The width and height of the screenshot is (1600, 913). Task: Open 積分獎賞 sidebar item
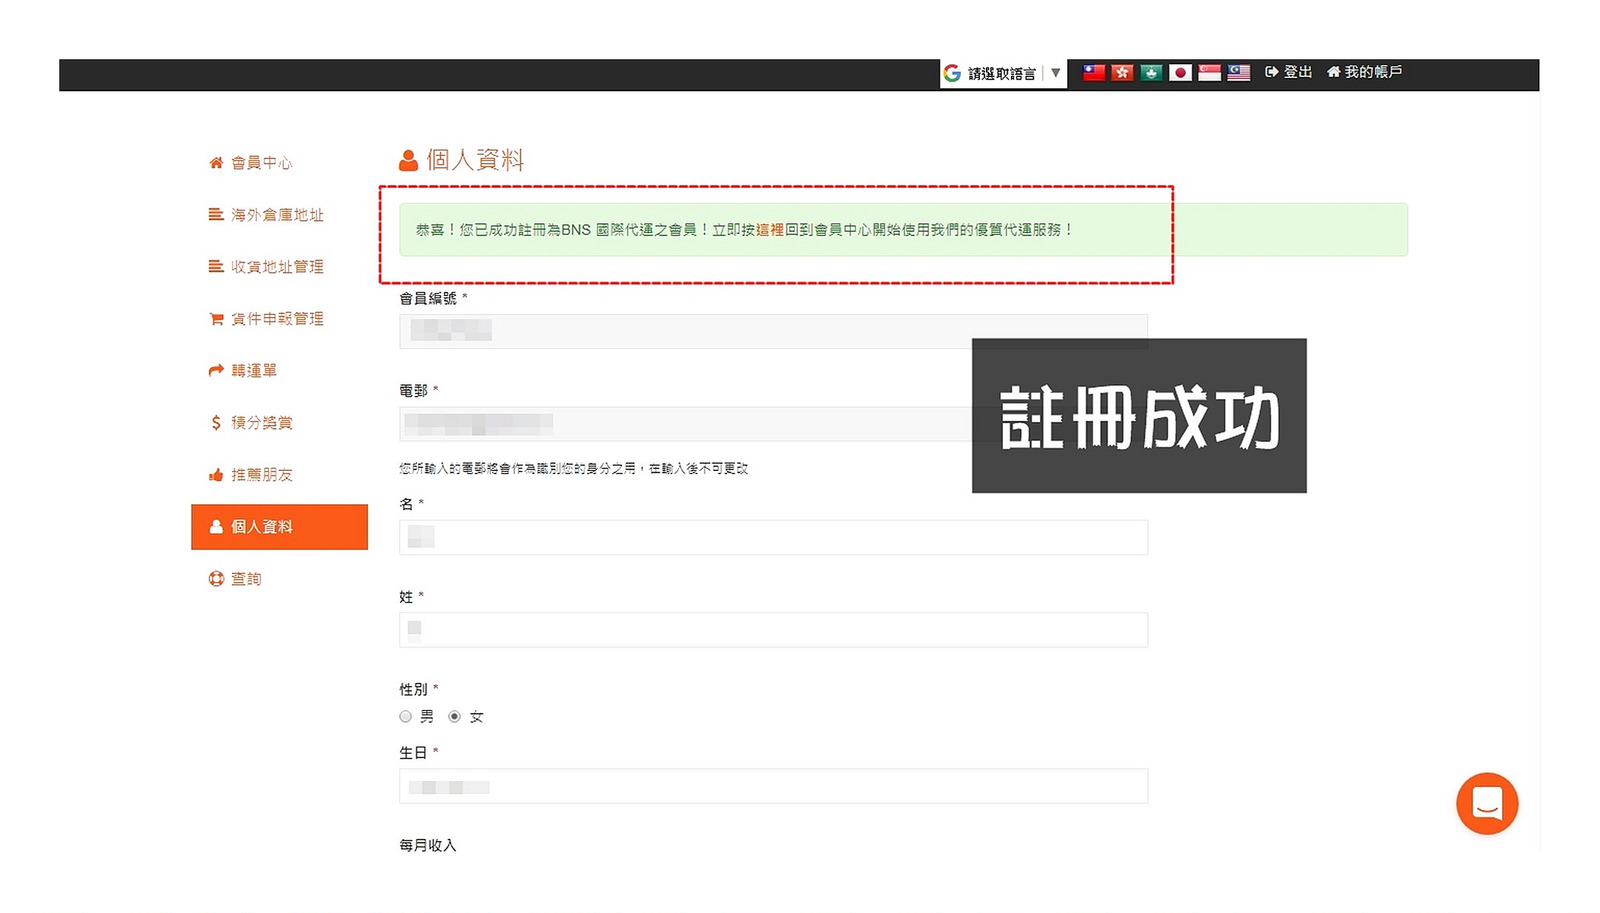click(x=261, y=423)
